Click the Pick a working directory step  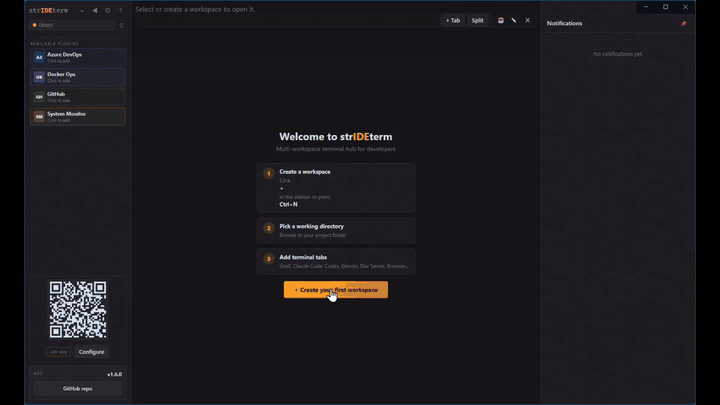tap(336, 230)
